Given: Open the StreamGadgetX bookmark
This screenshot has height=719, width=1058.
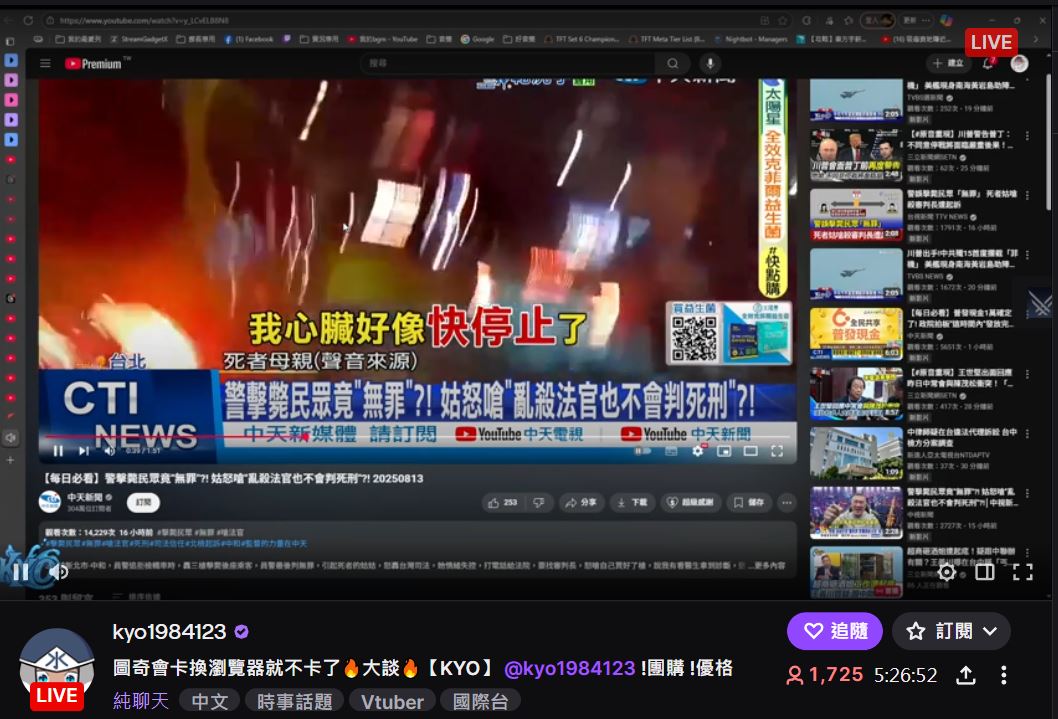Looking at the screenshot, I should [138, 39].
